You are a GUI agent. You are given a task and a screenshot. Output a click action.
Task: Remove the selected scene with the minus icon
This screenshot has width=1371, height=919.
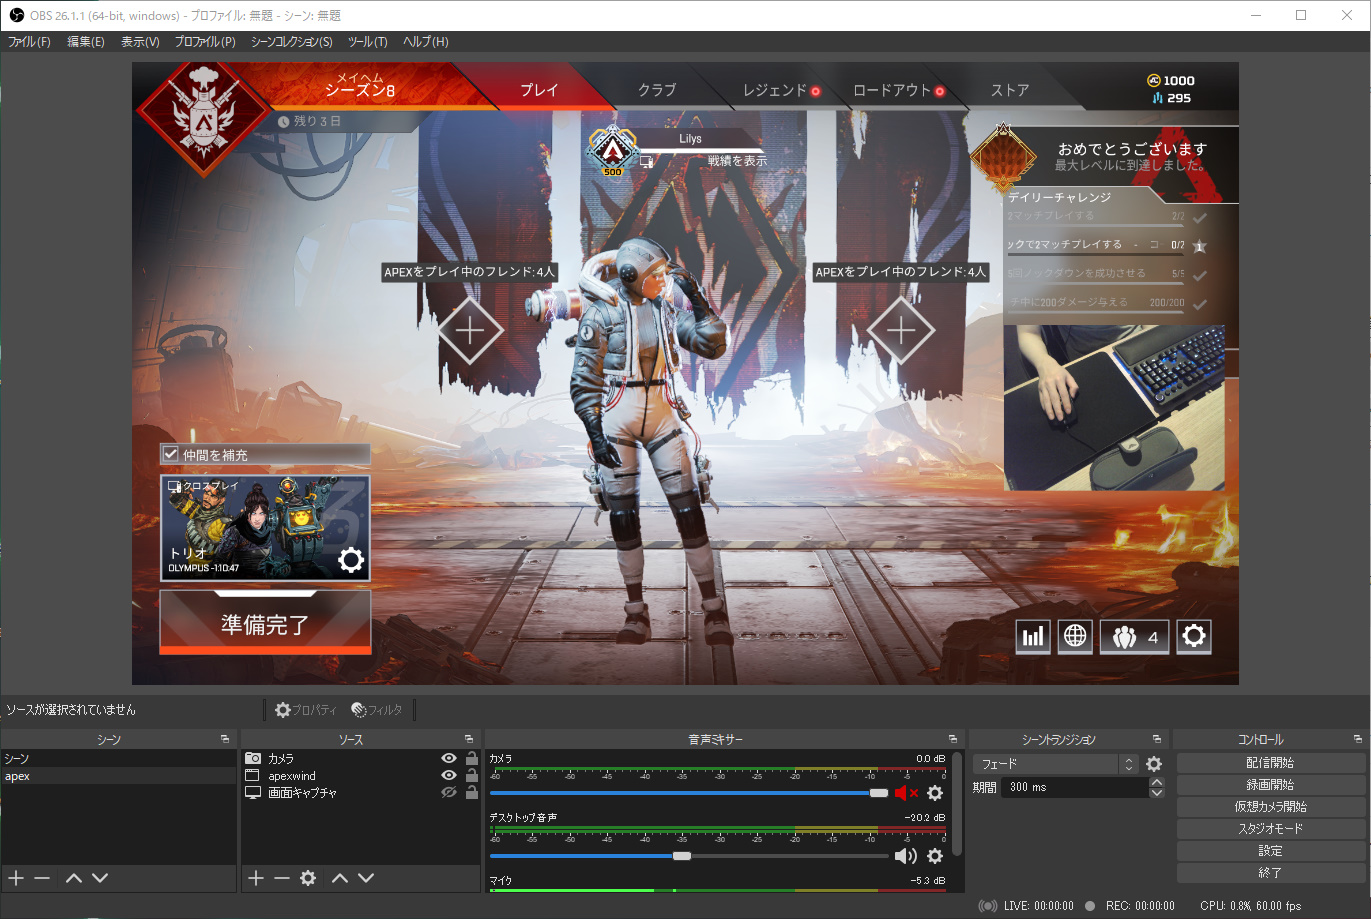(42, 878)
